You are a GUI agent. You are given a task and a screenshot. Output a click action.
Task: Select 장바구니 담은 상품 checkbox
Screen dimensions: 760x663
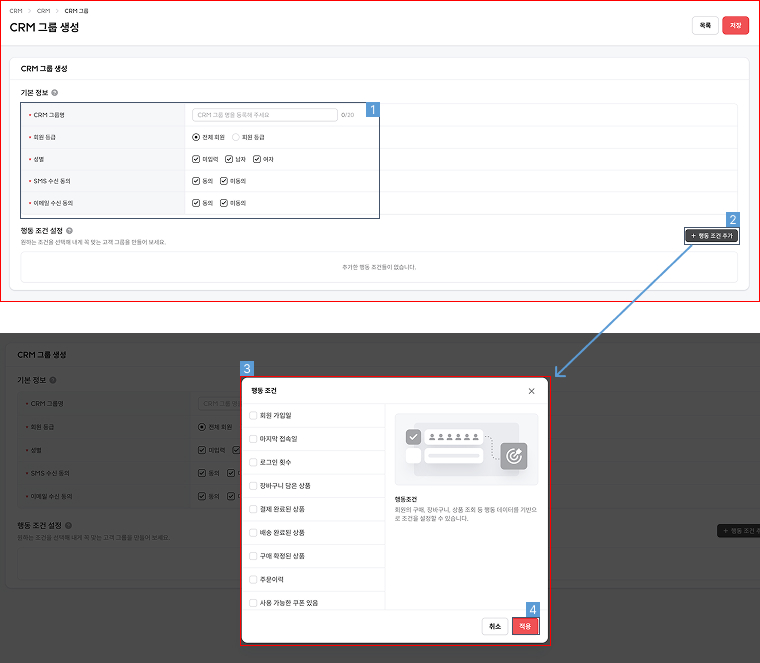[253, 486]
